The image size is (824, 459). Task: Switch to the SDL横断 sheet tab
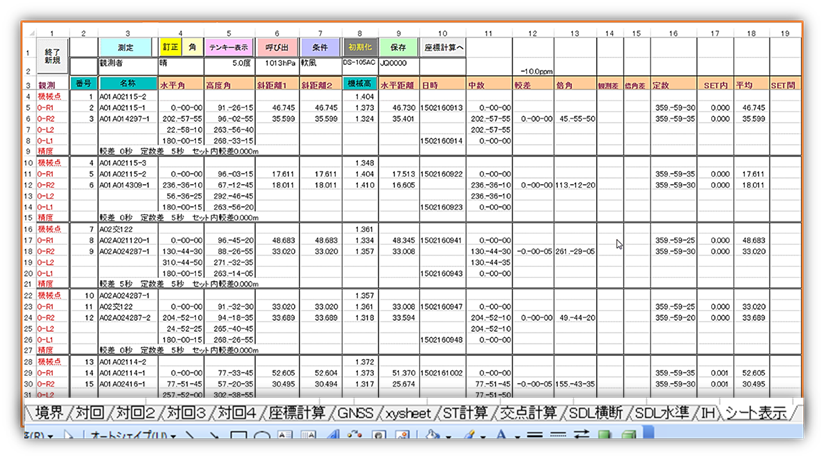pyautogui.click(x=598, y=412)
